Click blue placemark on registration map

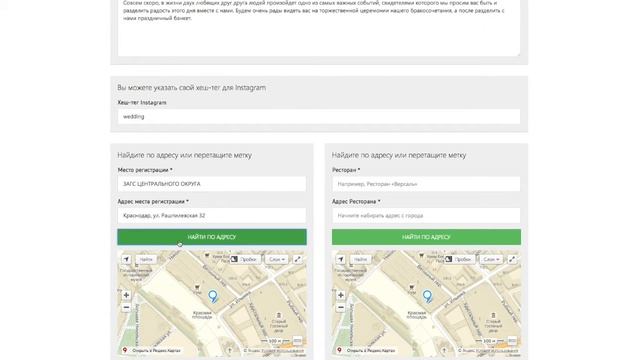[x=213, y=296]
